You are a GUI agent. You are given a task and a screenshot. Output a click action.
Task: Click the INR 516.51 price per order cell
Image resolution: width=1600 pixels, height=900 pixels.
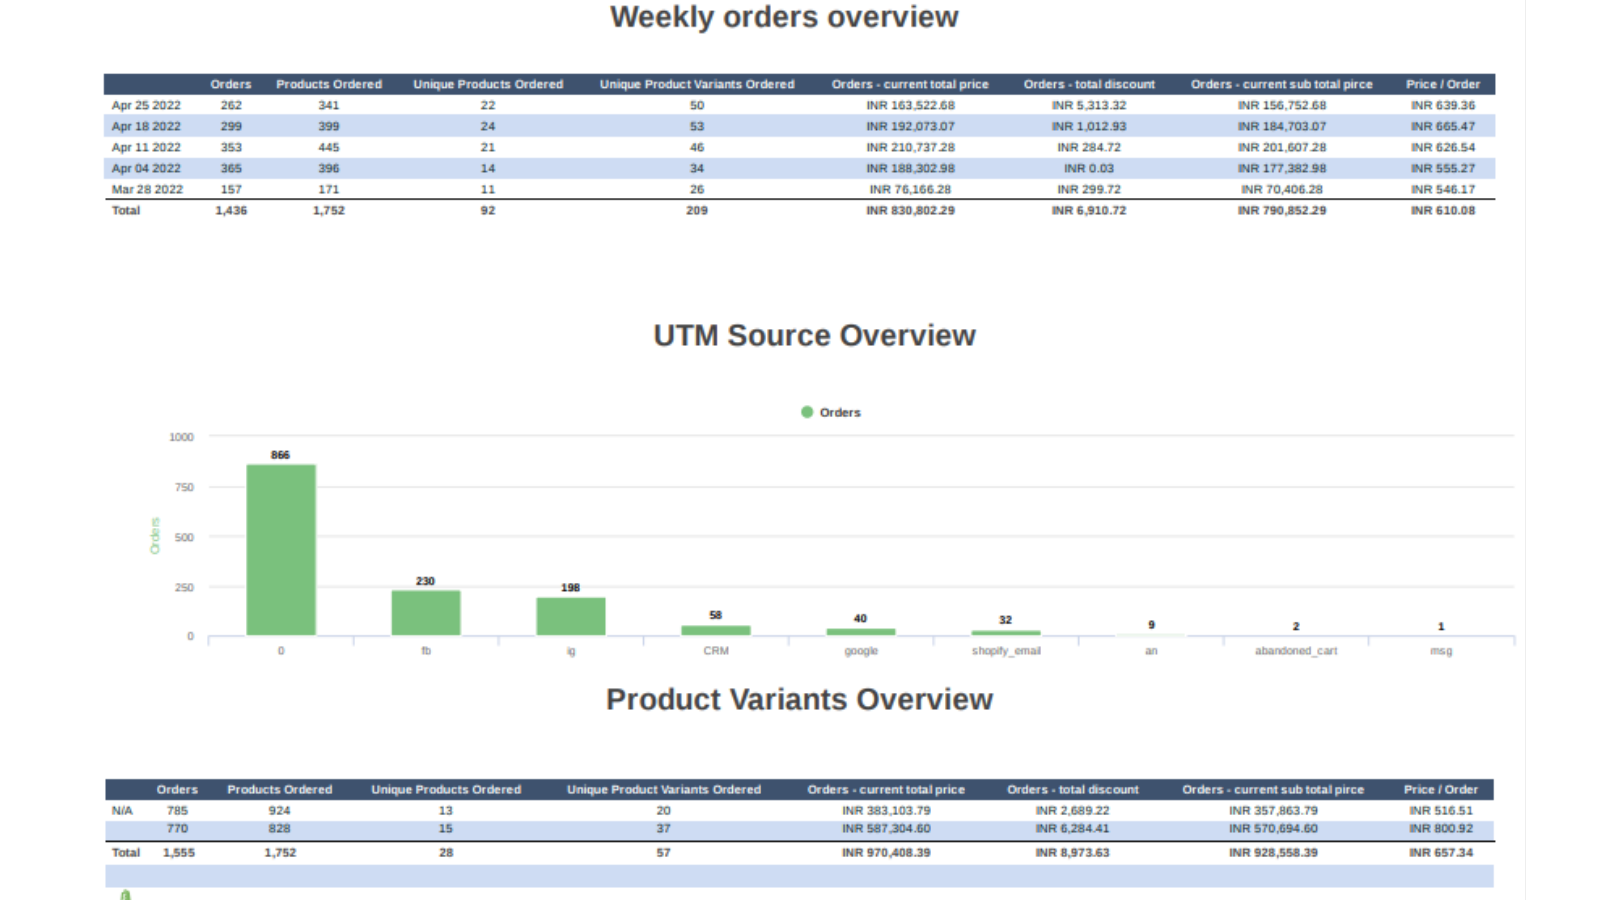click(1441, 811)
